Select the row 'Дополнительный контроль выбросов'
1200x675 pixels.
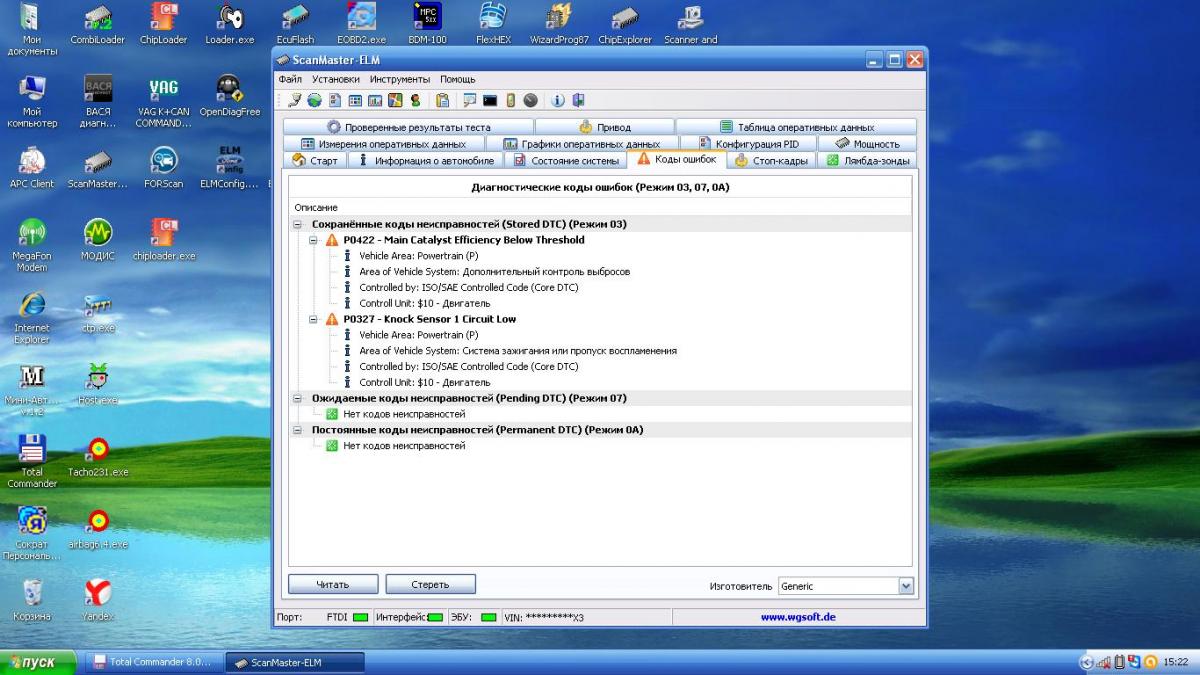click(x=494, y=272)
